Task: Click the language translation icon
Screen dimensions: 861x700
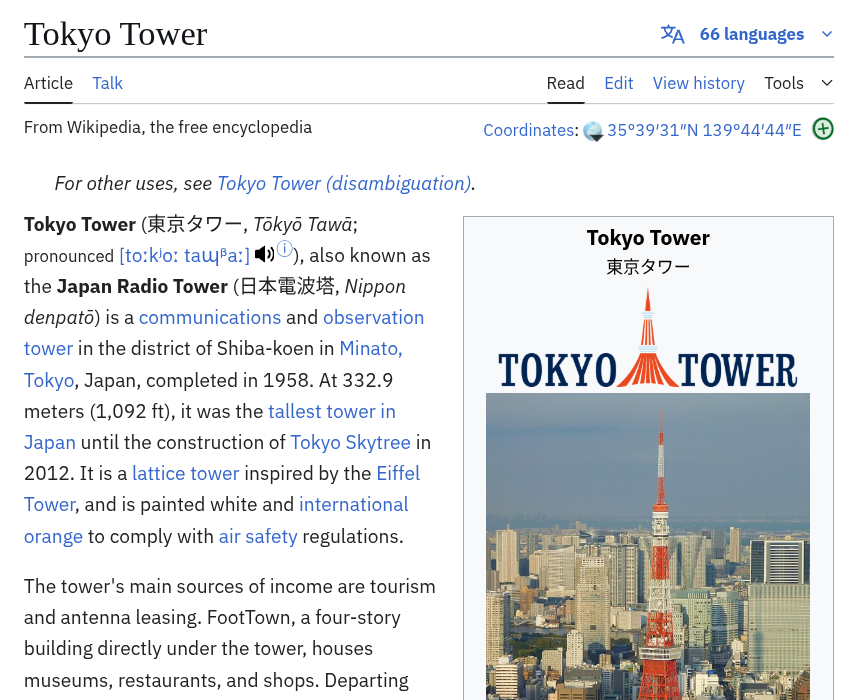Action: click(x=672, y=34)
